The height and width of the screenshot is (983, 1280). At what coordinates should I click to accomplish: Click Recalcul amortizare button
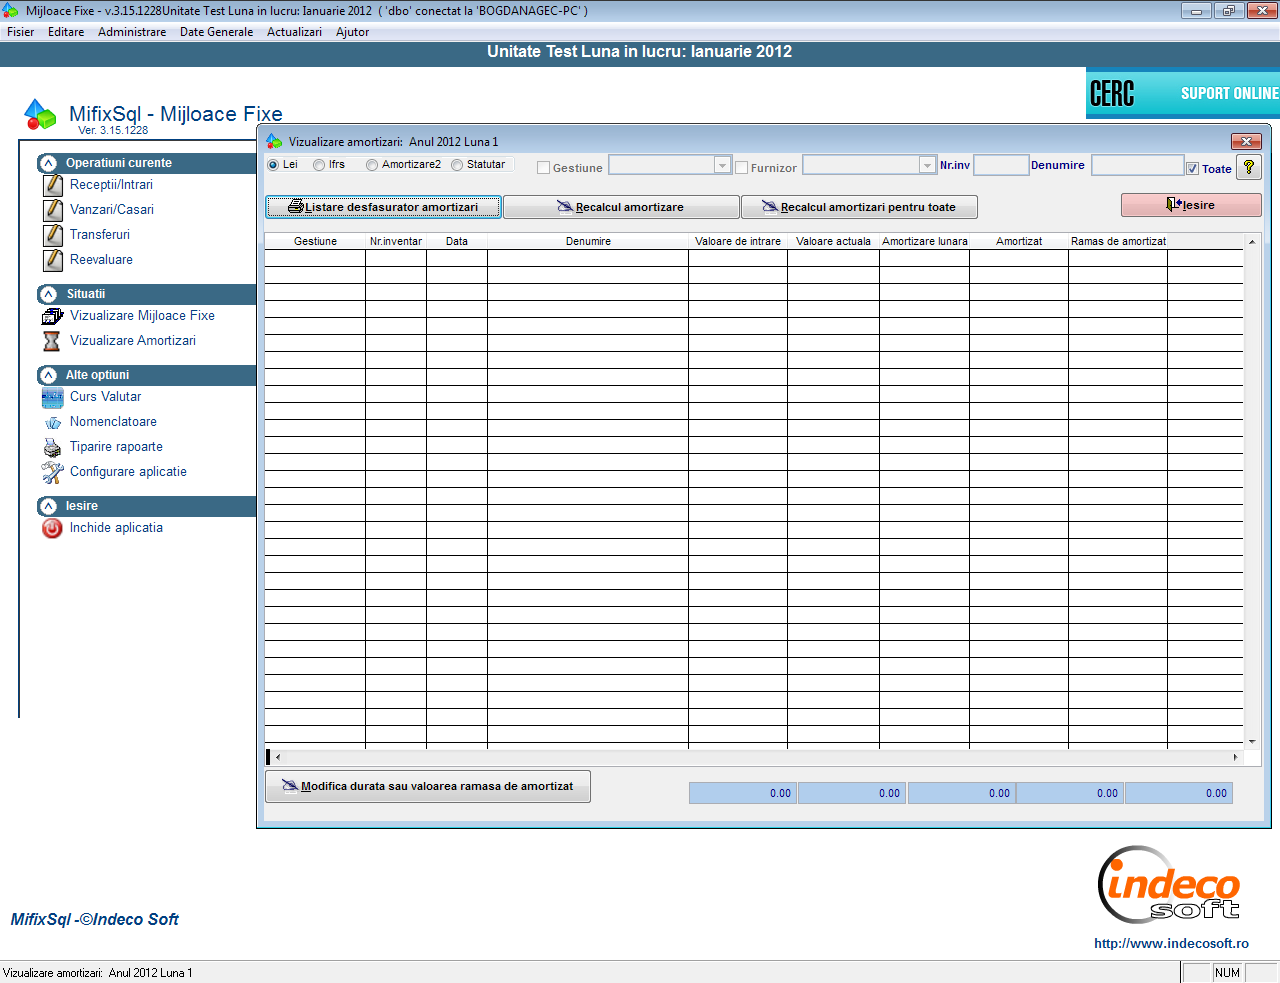(x=621, y=207)
